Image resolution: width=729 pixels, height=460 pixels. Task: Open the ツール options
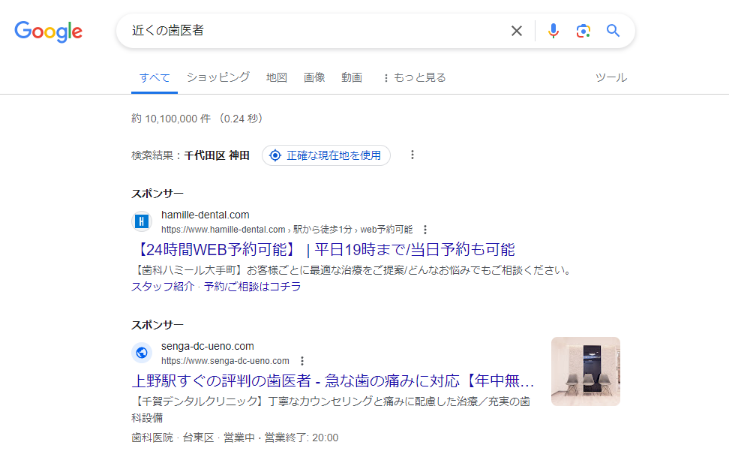(611, 78)
